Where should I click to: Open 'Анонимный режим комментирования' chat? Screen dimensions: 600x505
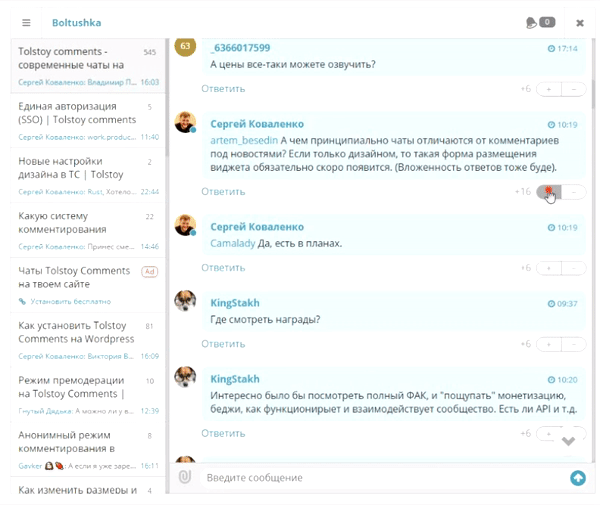(x=88, y=449)
